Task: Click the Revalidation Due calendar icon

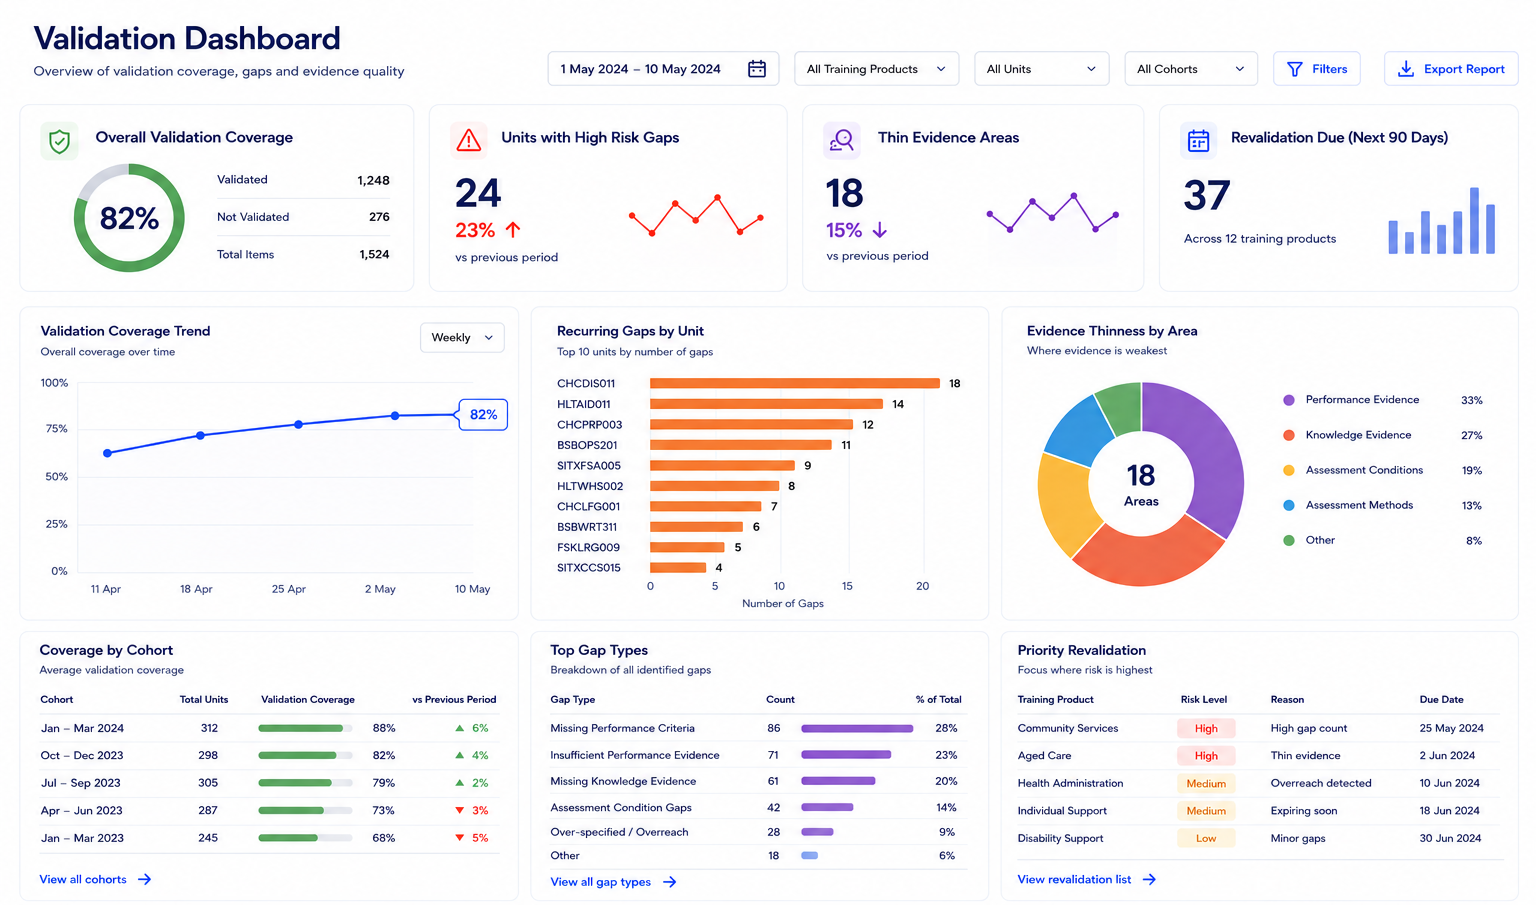Action: coord(1198,141)
